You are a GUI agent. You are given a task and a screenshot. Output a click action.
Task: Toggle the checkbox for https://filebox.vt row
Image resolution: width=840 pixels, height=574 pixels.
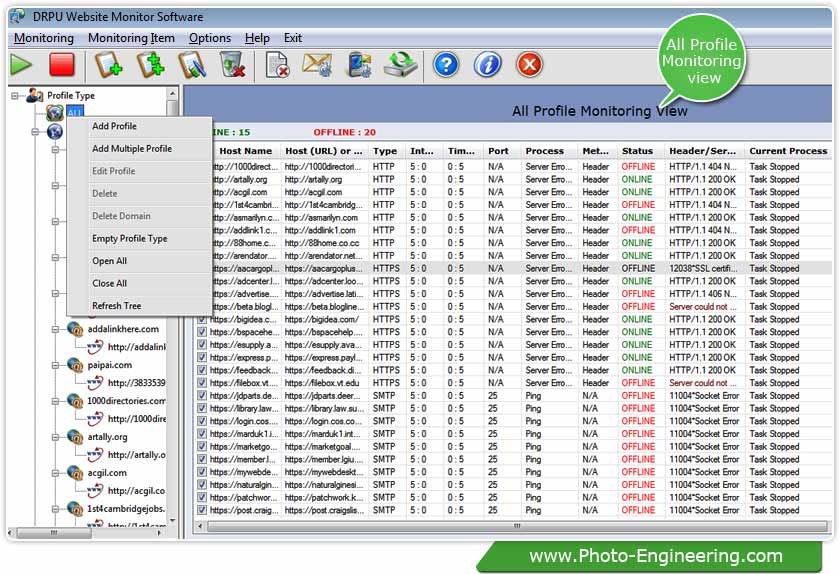click(202, 383)
